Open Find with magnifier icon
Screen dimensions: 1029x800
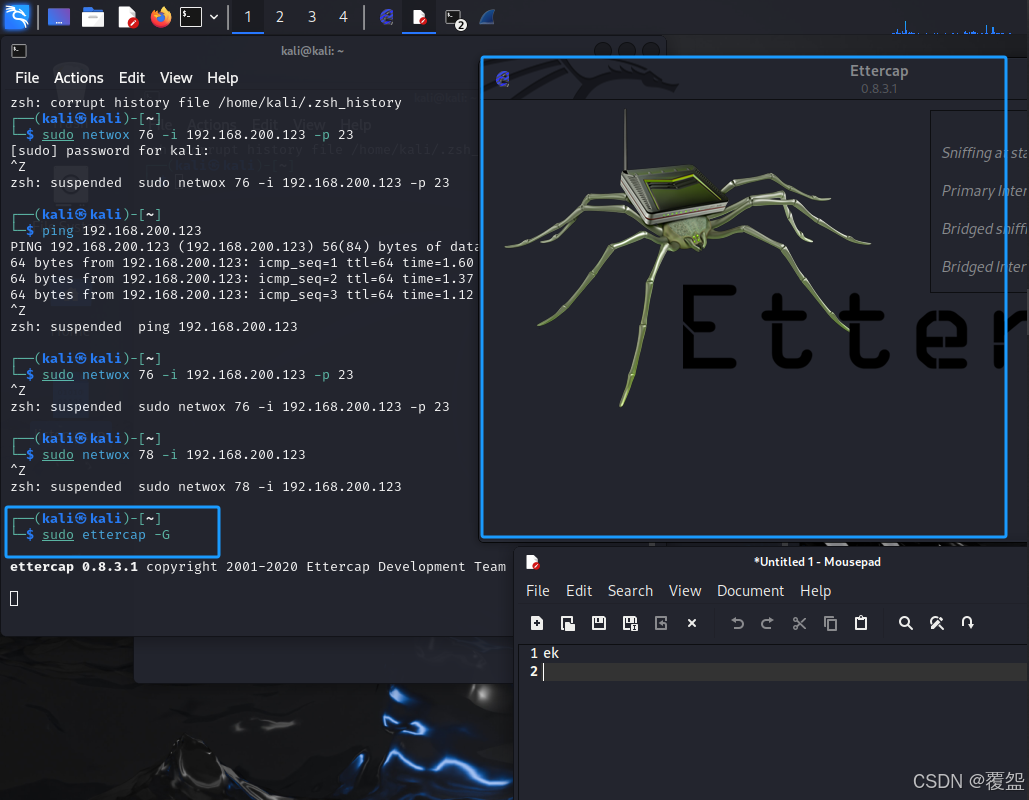click(906, 623)
